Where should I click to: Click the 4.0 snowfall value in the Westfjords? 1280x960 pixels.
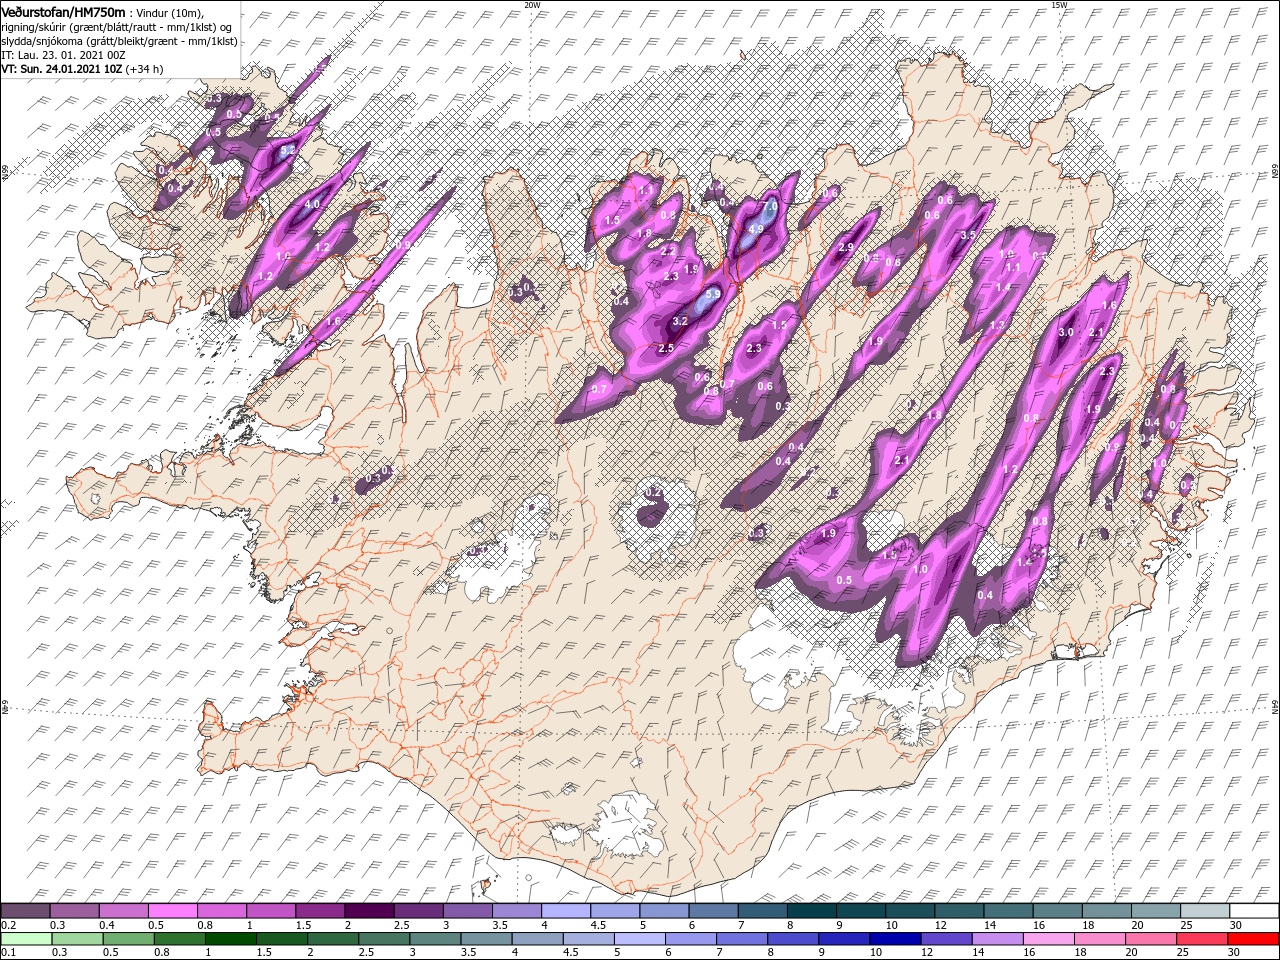pos(311,204)
